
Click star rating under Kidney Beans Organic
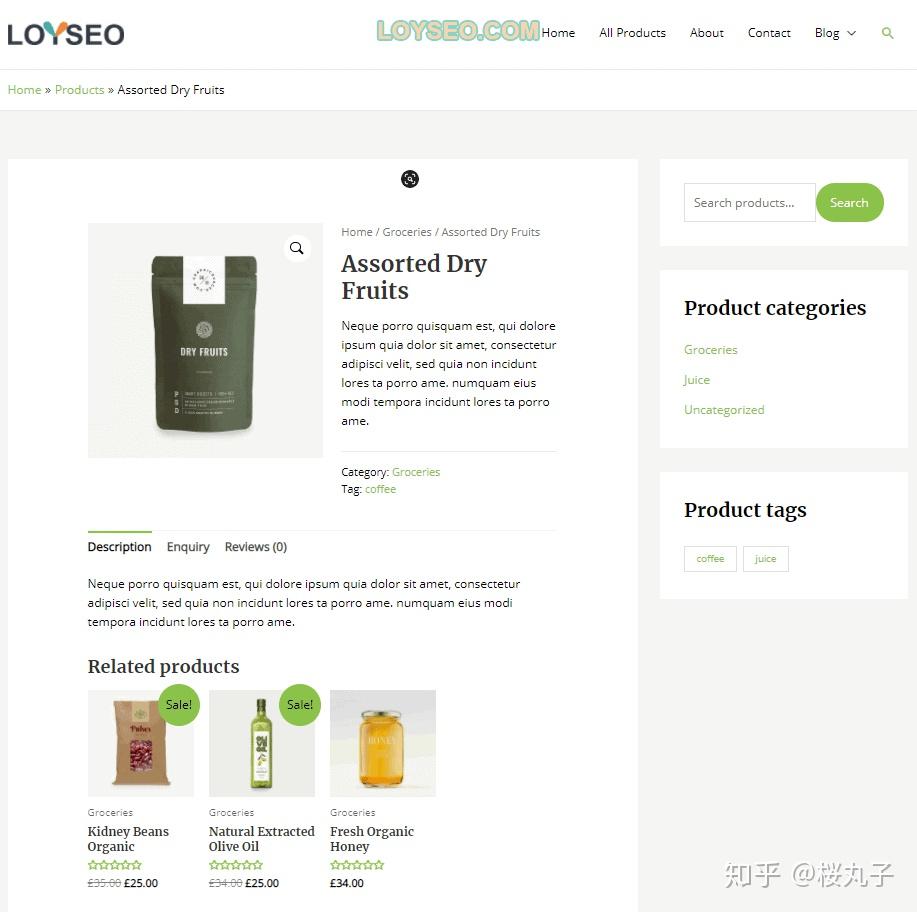click(x=115, y=865)
